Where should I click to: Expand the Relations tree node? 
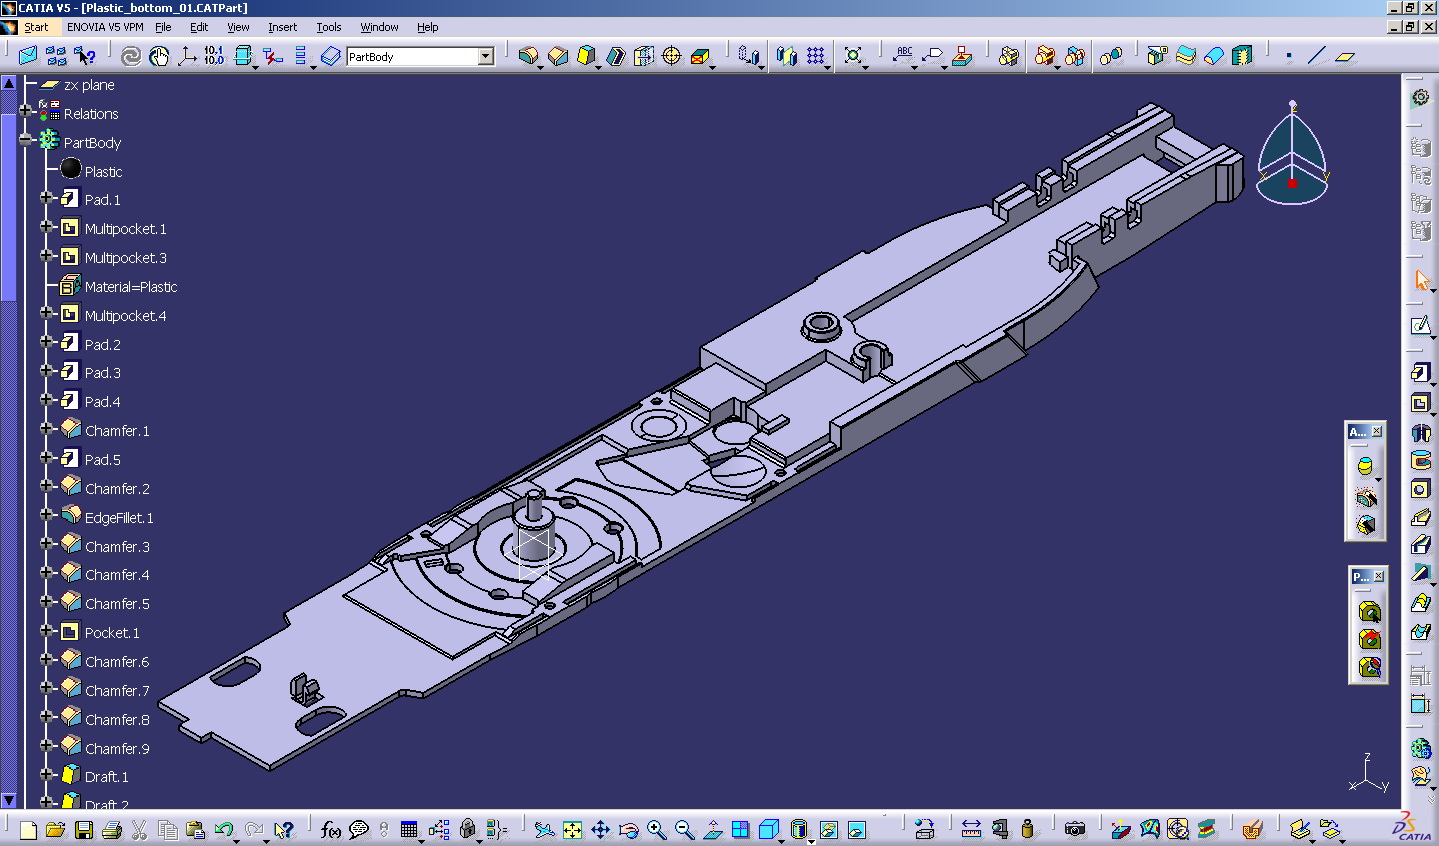25,113
